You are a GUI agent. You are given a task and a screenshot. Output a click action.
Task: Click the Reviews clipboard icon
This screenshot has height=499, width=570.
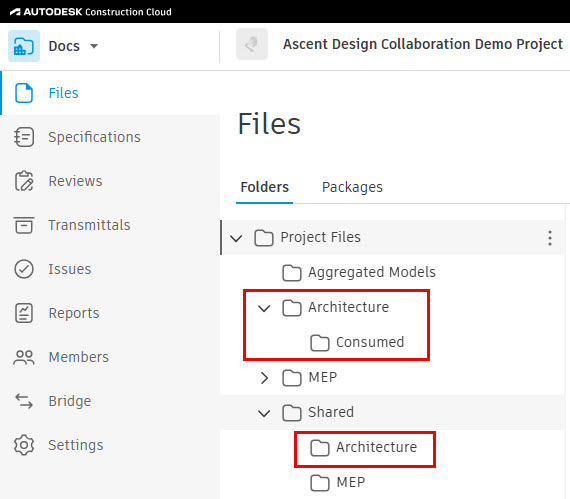[24, 181]
